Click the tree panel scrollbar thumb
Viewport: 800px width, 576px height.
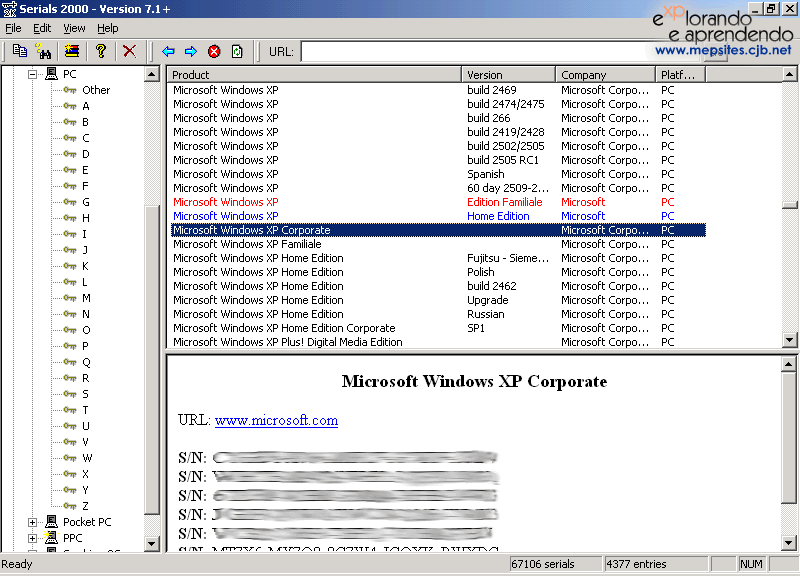pos(152,360)
